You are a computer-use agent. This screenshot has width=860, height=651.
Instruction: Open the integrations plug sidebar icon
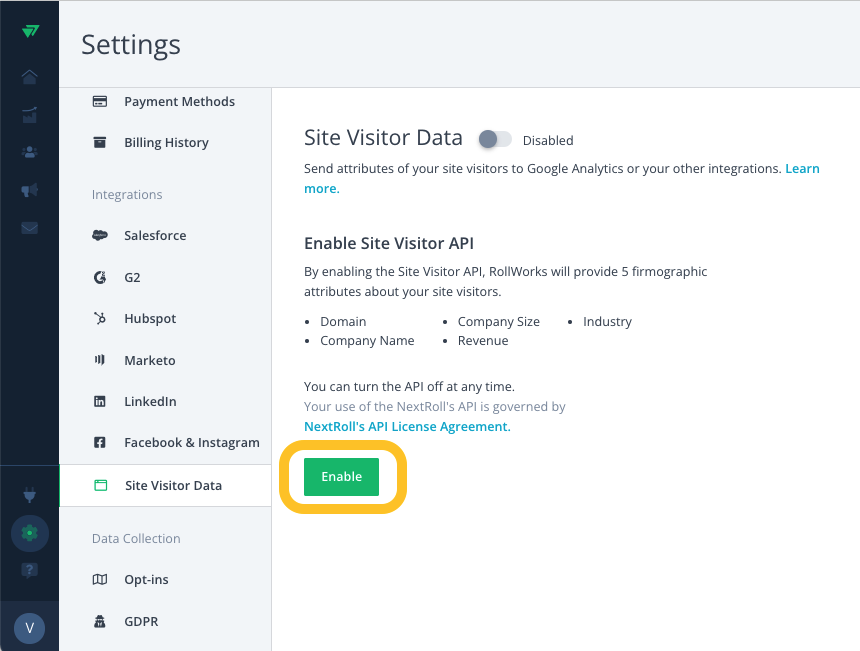[x=30, y=495]
